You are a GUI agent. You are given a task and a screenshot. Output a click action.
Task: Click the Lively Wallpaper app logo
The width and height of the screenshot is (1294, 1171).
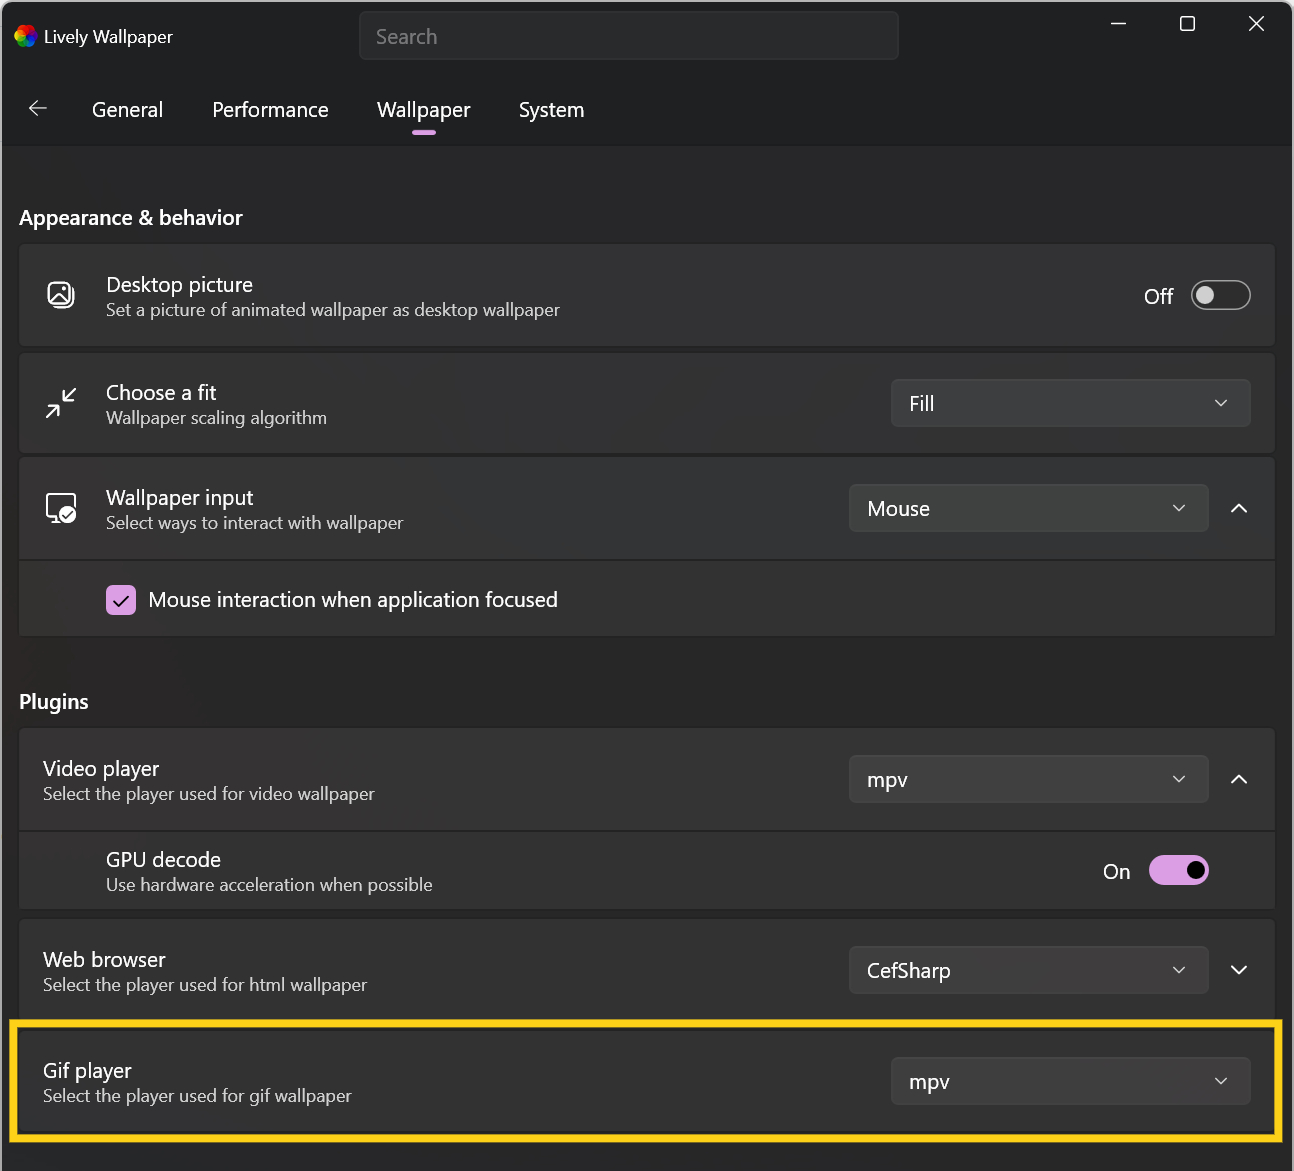pos(24,35)
